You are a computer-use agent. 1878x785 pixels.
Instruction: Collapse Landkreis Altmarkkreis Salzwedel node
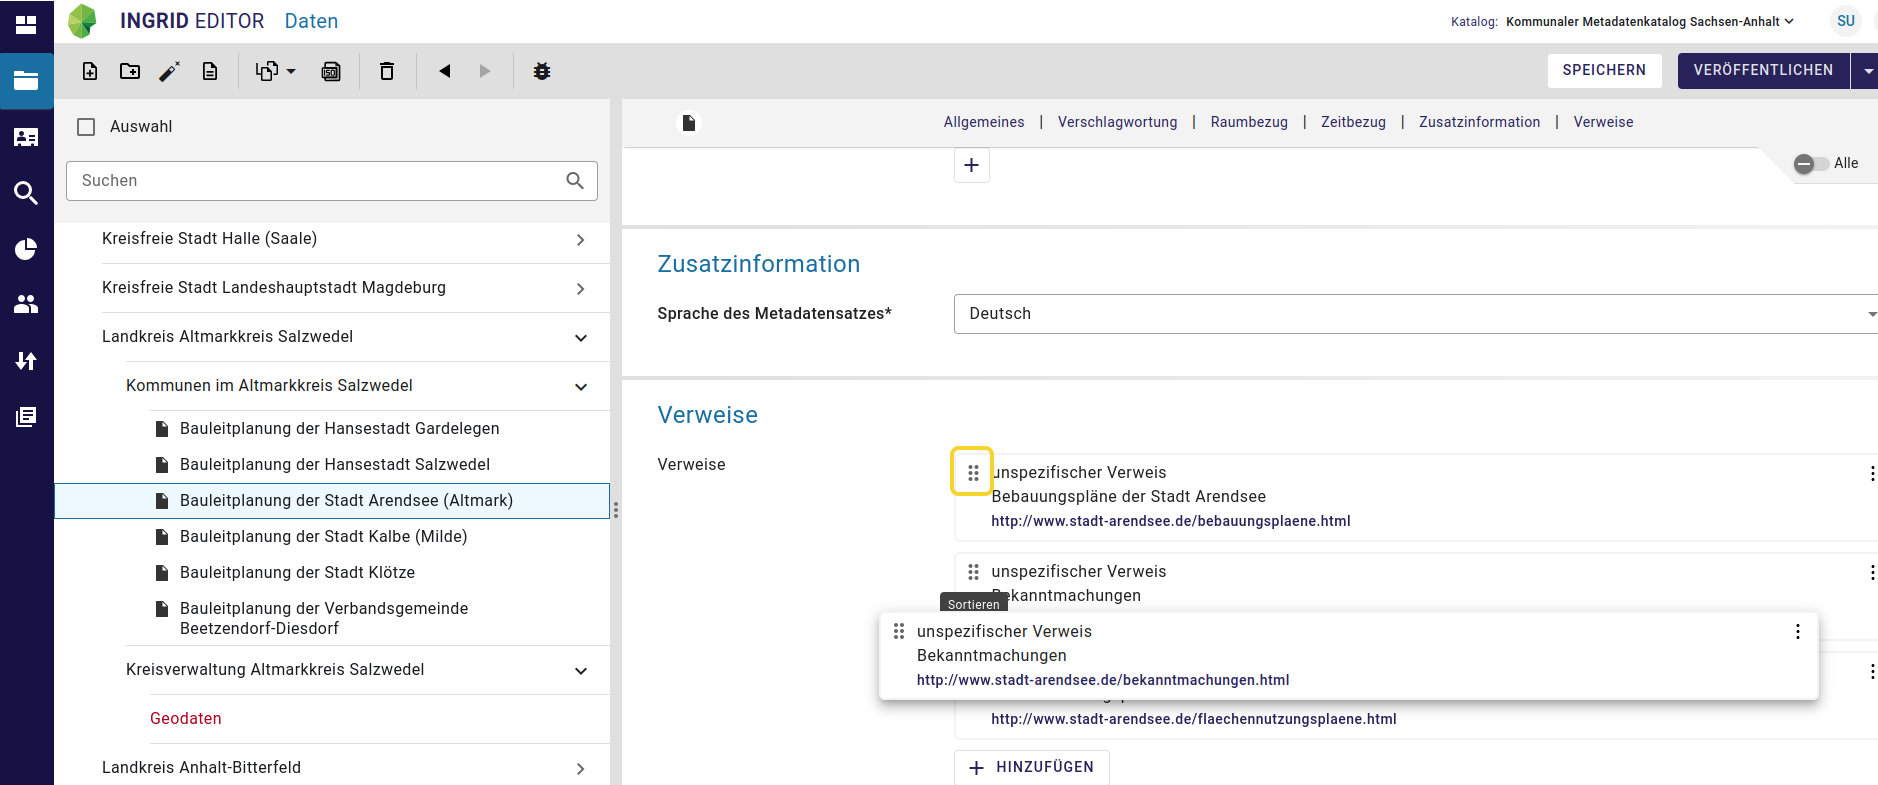coord(581,338)
